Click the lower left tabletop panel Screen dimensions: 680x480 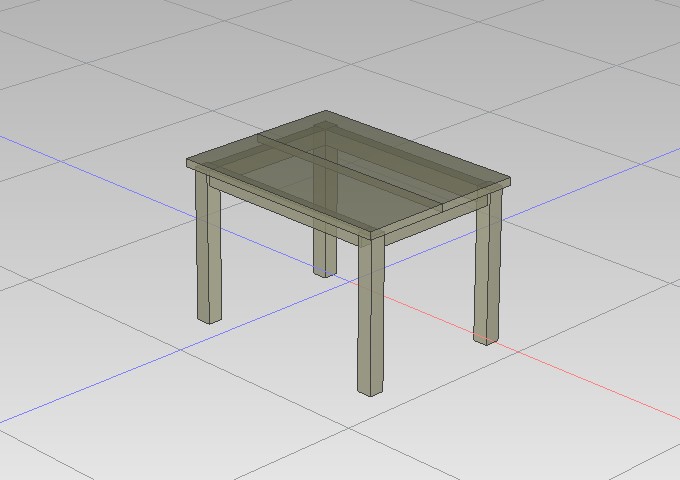tap(290, 185)
